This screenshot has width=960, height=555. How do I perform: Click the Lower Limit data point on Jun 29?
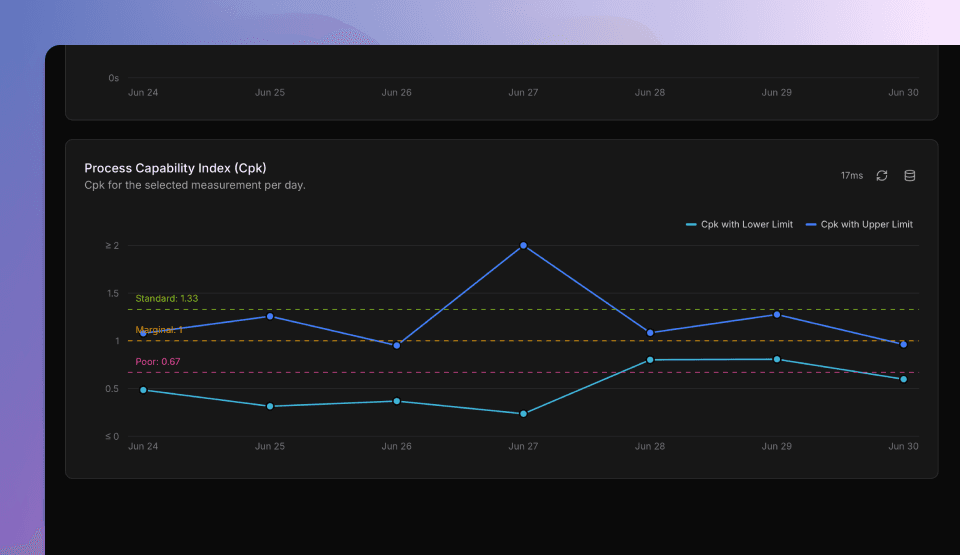[777, 359]
